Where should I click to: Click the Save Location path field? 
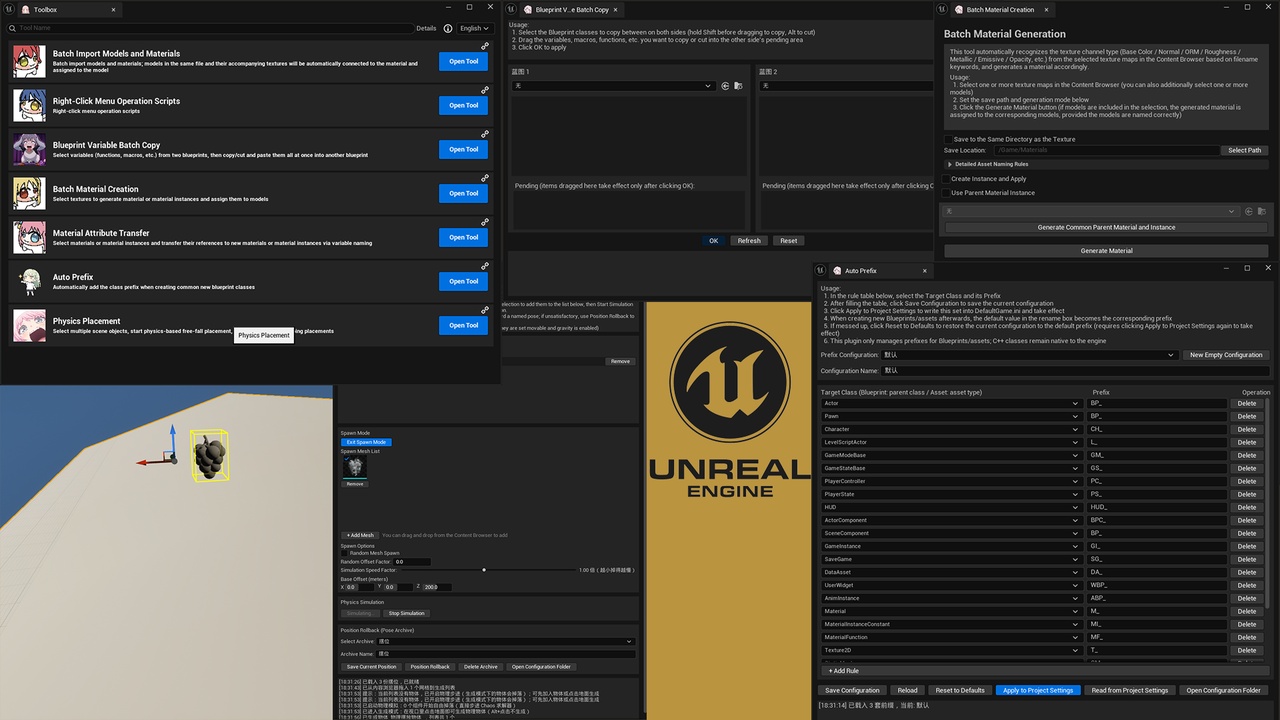(1105, 150)
